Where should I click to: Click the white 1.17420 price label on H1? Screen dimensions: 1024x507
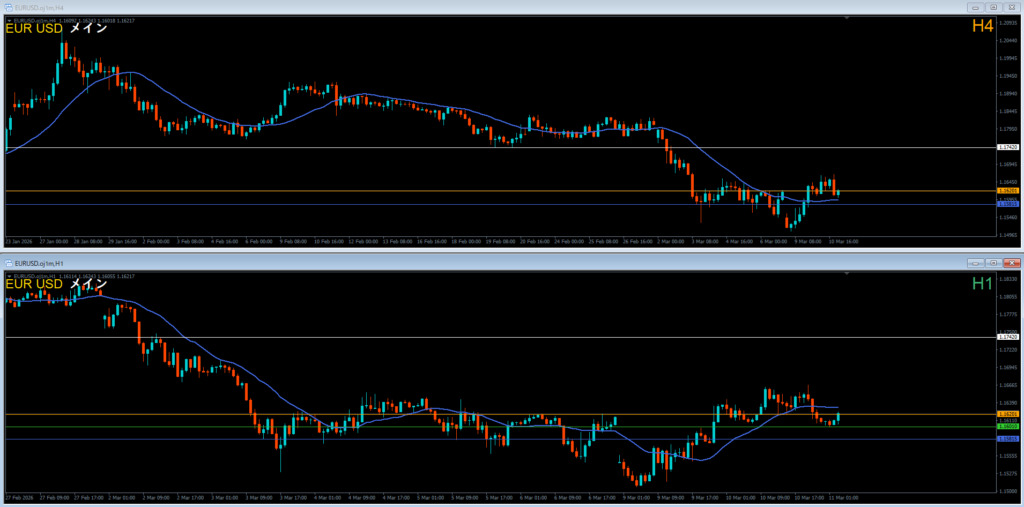click(1008, 337)
